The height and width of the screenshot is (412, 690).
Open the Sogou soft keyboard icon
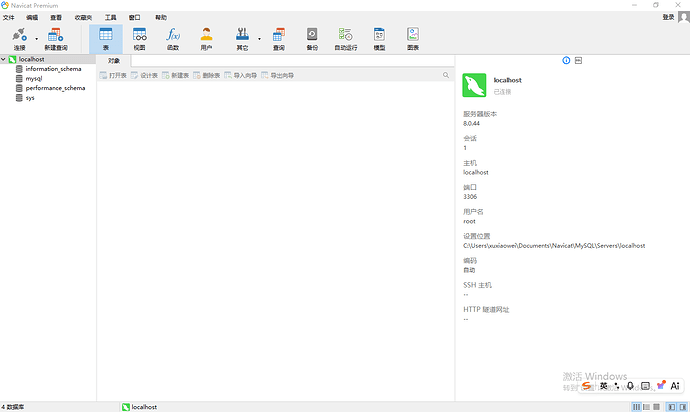point(645,386)
